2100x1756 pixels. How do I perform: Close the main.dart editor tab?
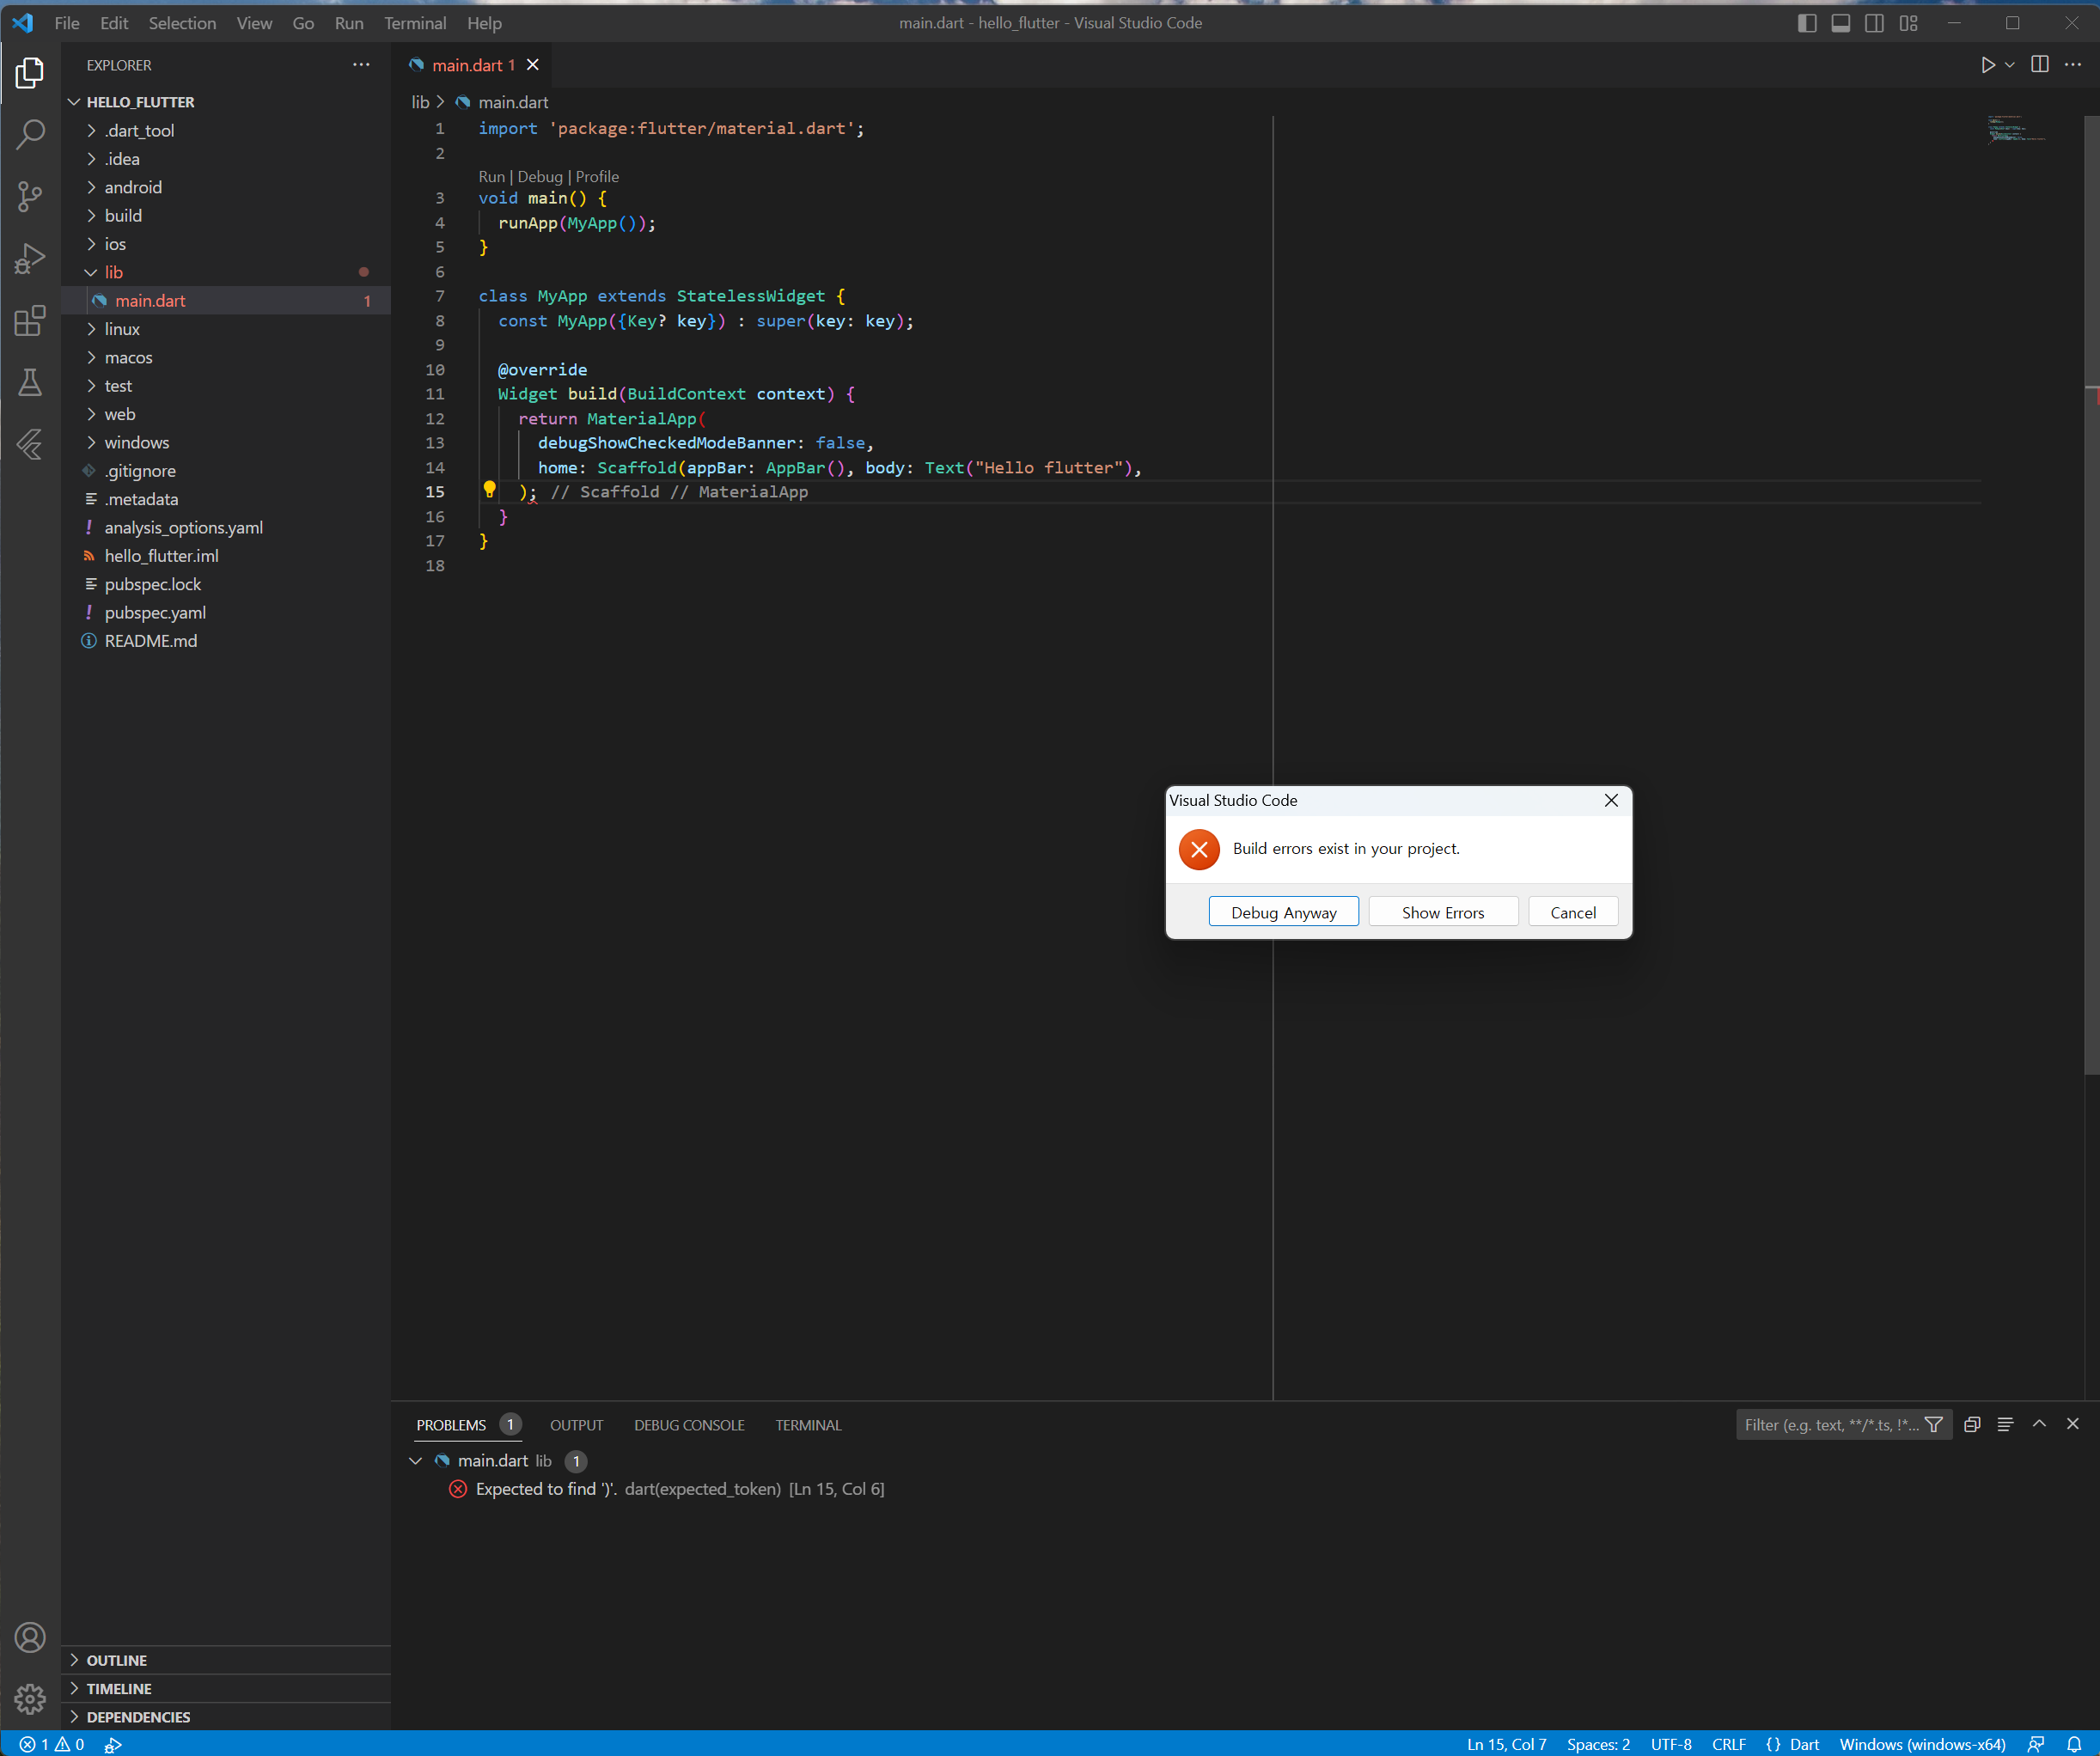tap(533, 65)
